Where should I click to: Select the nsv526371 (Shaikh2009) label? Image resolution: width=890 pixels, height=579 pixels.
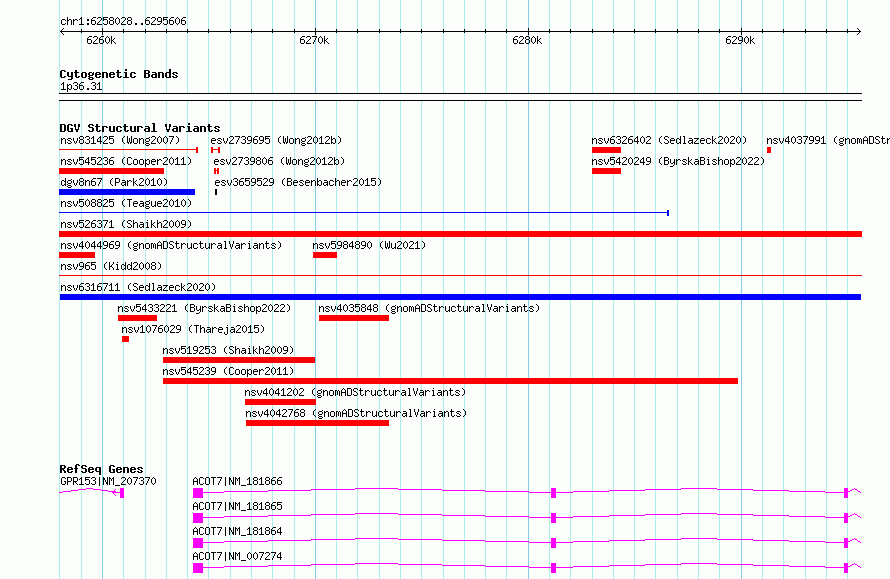click(x=126, y=224)
